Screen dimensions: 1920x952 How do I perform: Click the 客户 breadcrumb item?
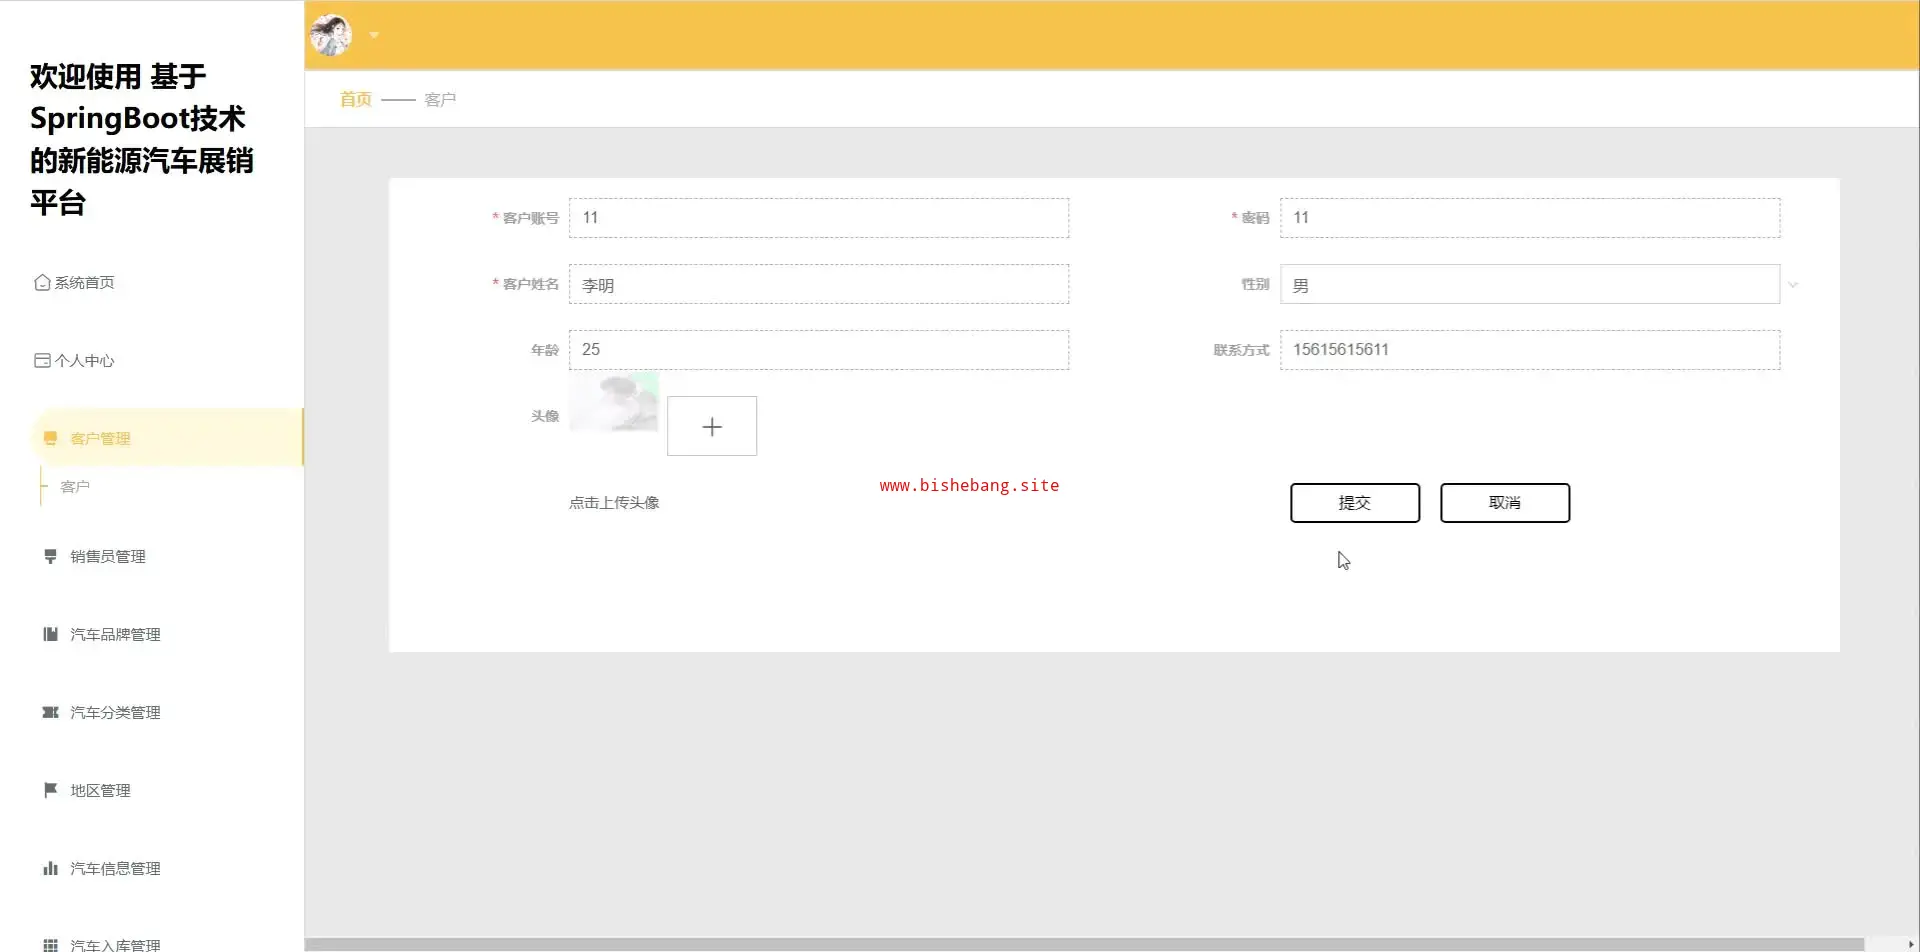pyautogui.click(x=440, y=99)
